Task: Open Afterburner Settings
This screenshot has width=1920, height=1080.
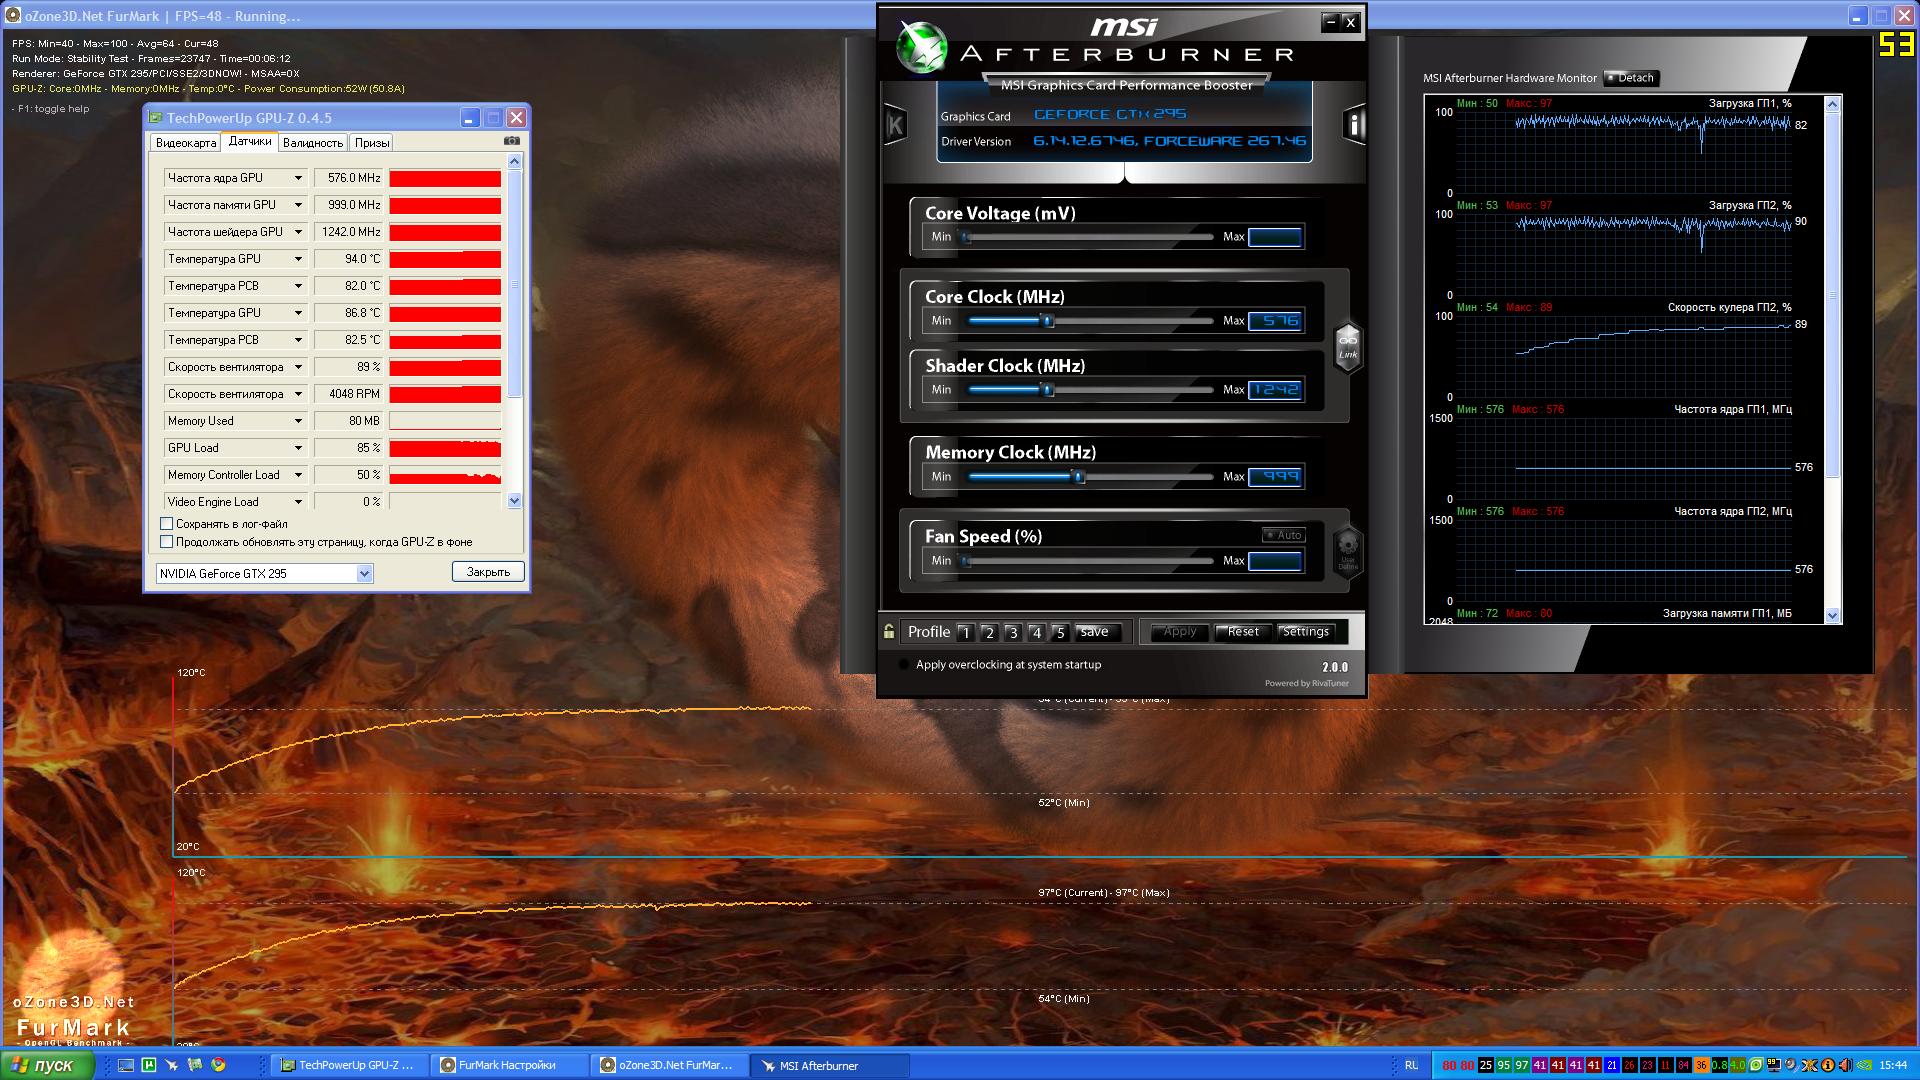Action: tap(1306, 631)
